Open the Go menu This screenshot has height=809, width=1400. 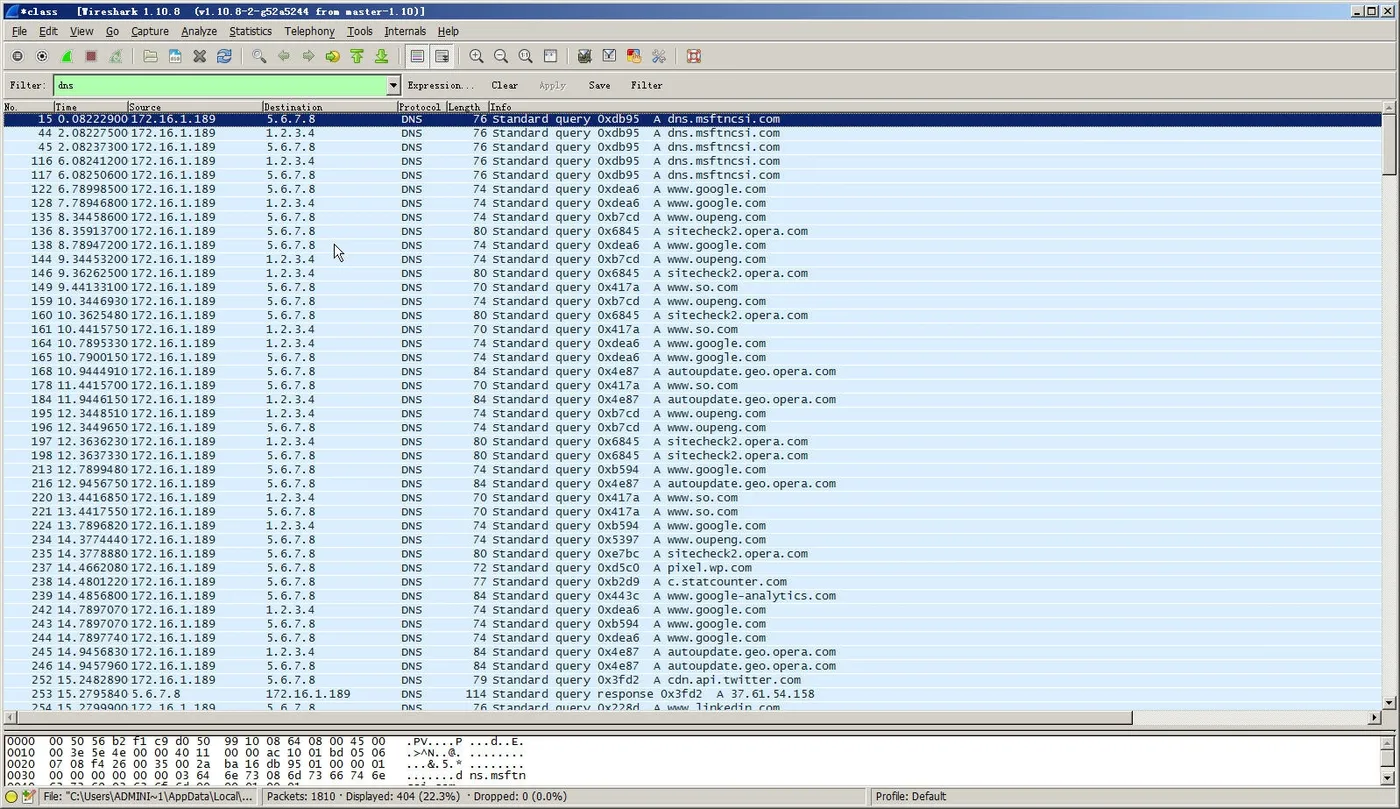112,31
